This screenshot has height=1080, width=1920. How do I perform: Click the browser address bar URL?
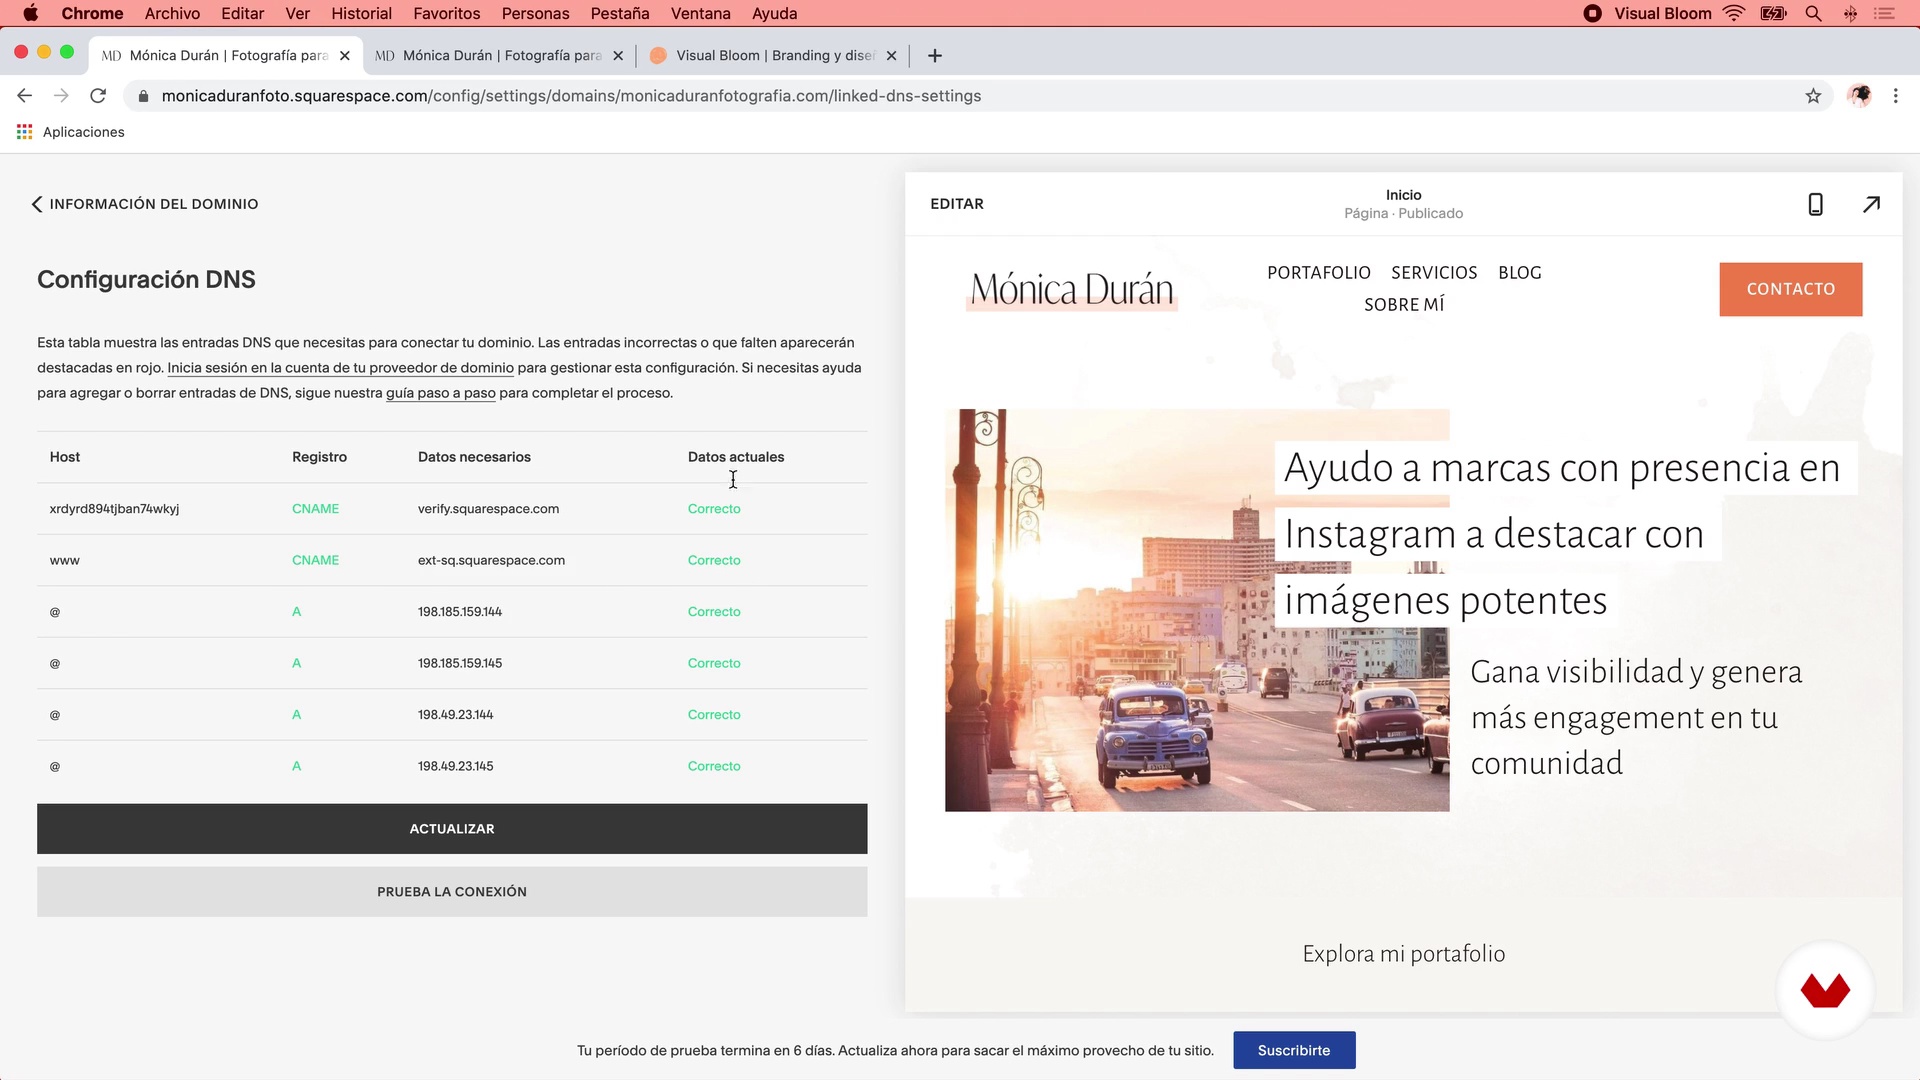[x=571, y=96]
